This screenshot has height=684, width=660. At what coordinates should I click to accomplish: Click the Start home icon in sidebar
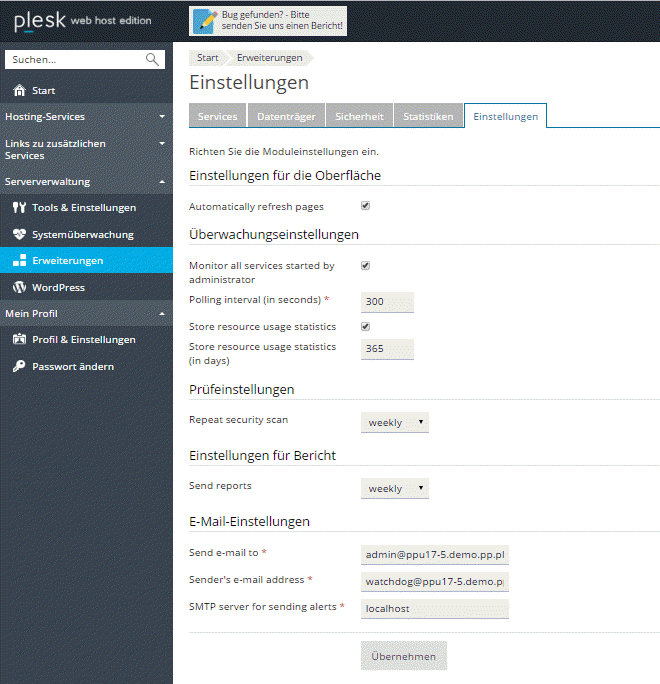tap(19, 90)
